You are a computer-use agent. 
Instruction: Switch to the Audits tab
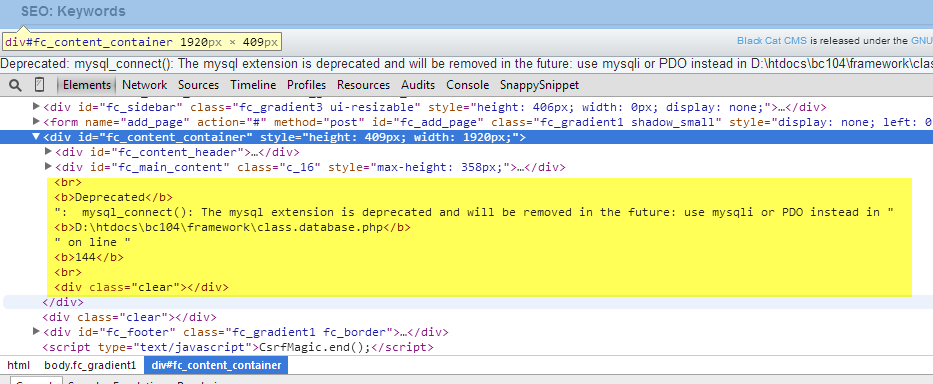point(418,85)
